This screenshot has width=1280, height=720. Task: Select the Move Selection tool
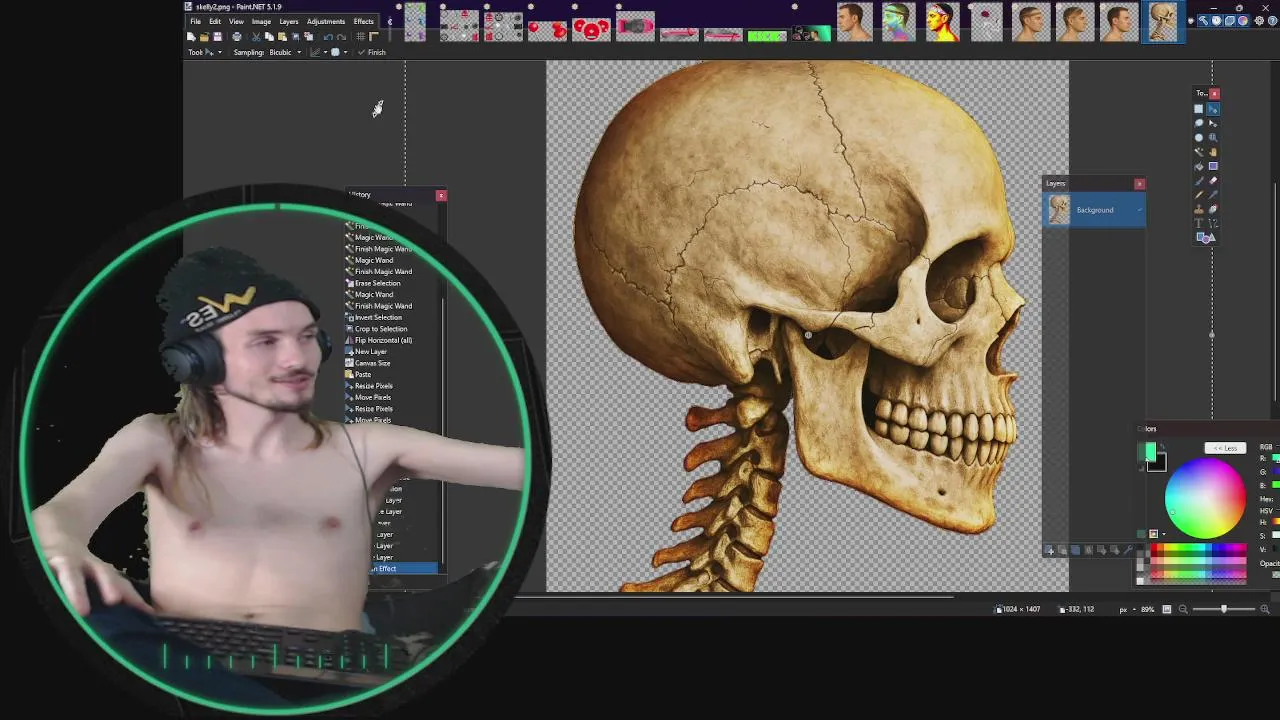pyautogui.click(x=1213, y=123)
